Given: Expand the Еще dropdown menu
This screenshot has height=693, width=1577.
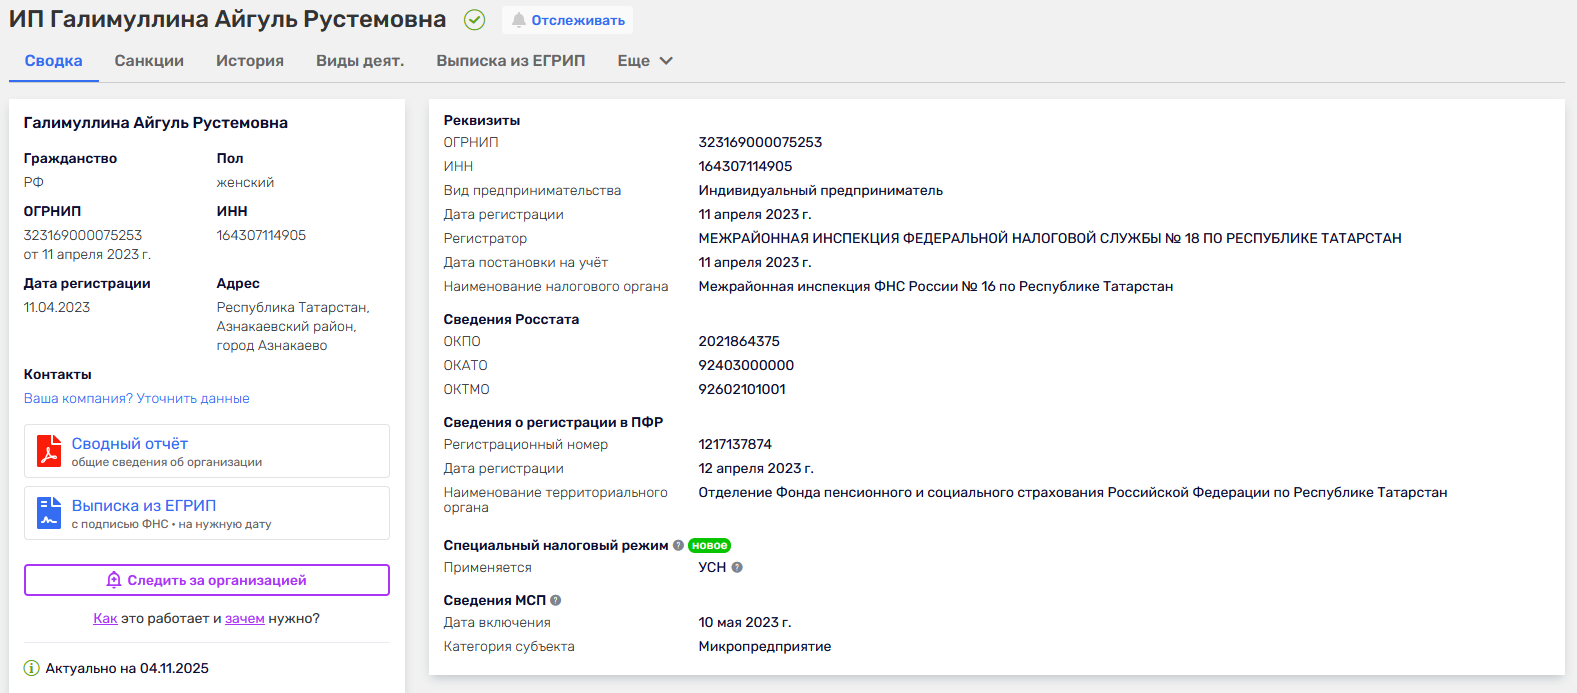Looking at the screenshot, I should coord(645,61).
